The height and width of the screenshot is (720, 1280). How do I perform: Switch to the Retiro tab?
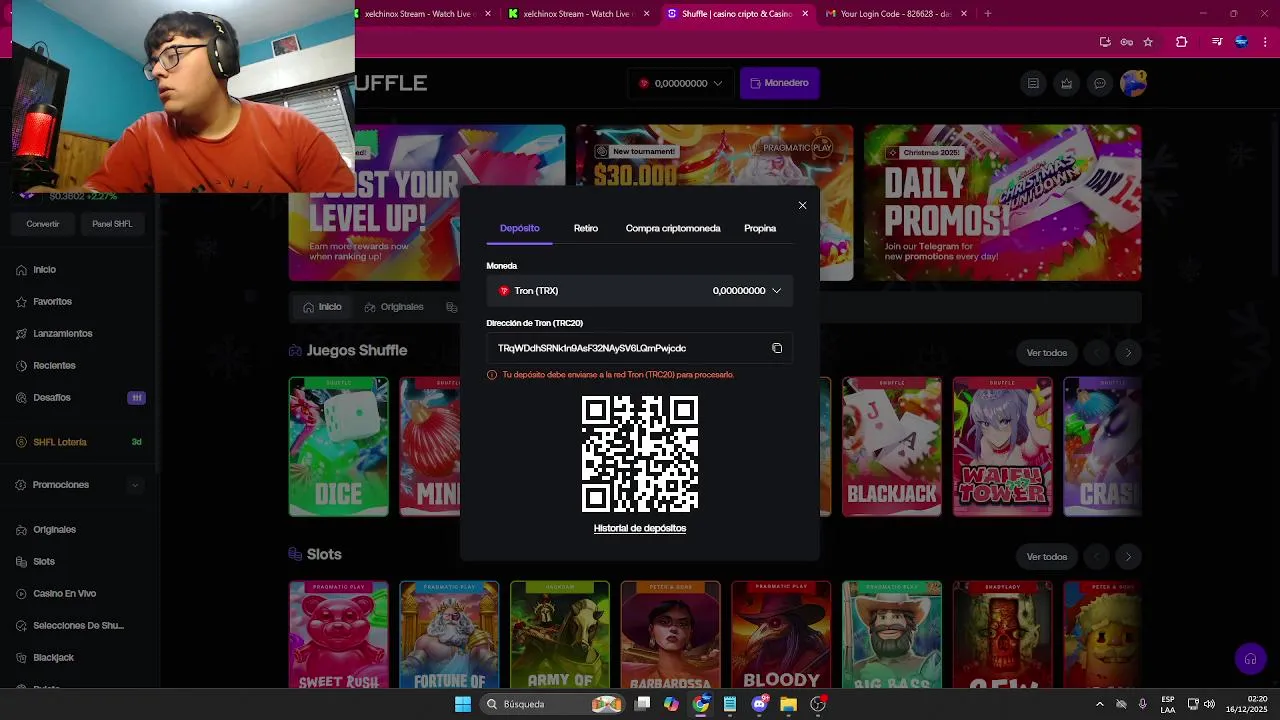click(x=586, y=228)
